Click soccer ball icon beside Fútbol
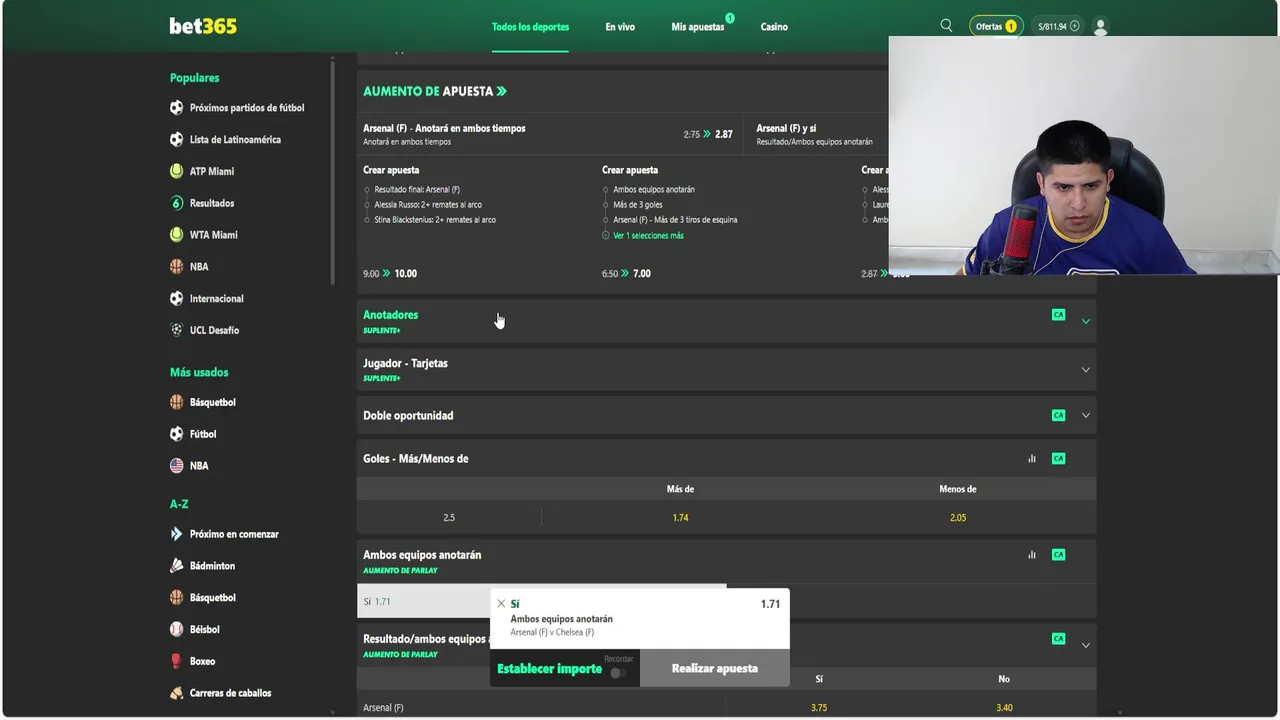Viewport: 1280px width, 720px height. pyautogui.click(x=177, y=434)
